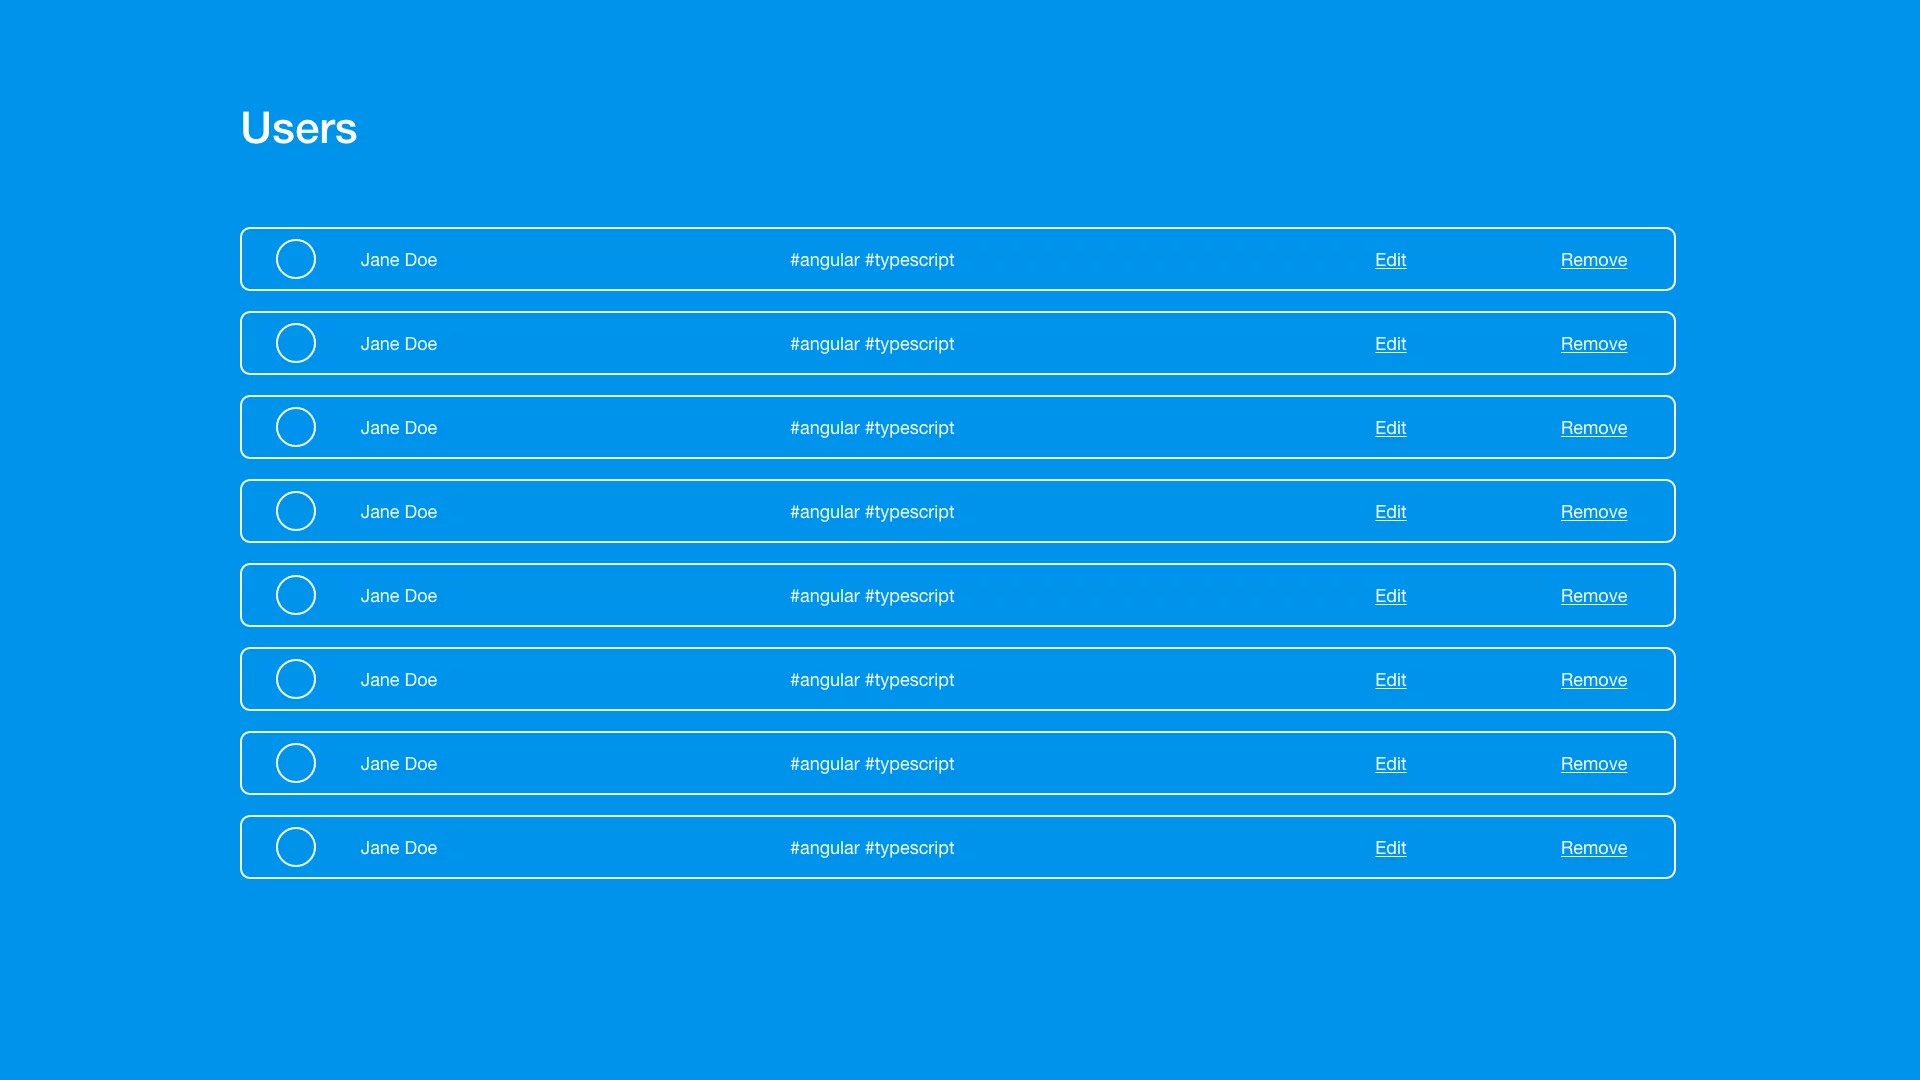Click the avatar circle in the third user row
This screenshot has height=1080, width=1920.
[x=296, y=427]
